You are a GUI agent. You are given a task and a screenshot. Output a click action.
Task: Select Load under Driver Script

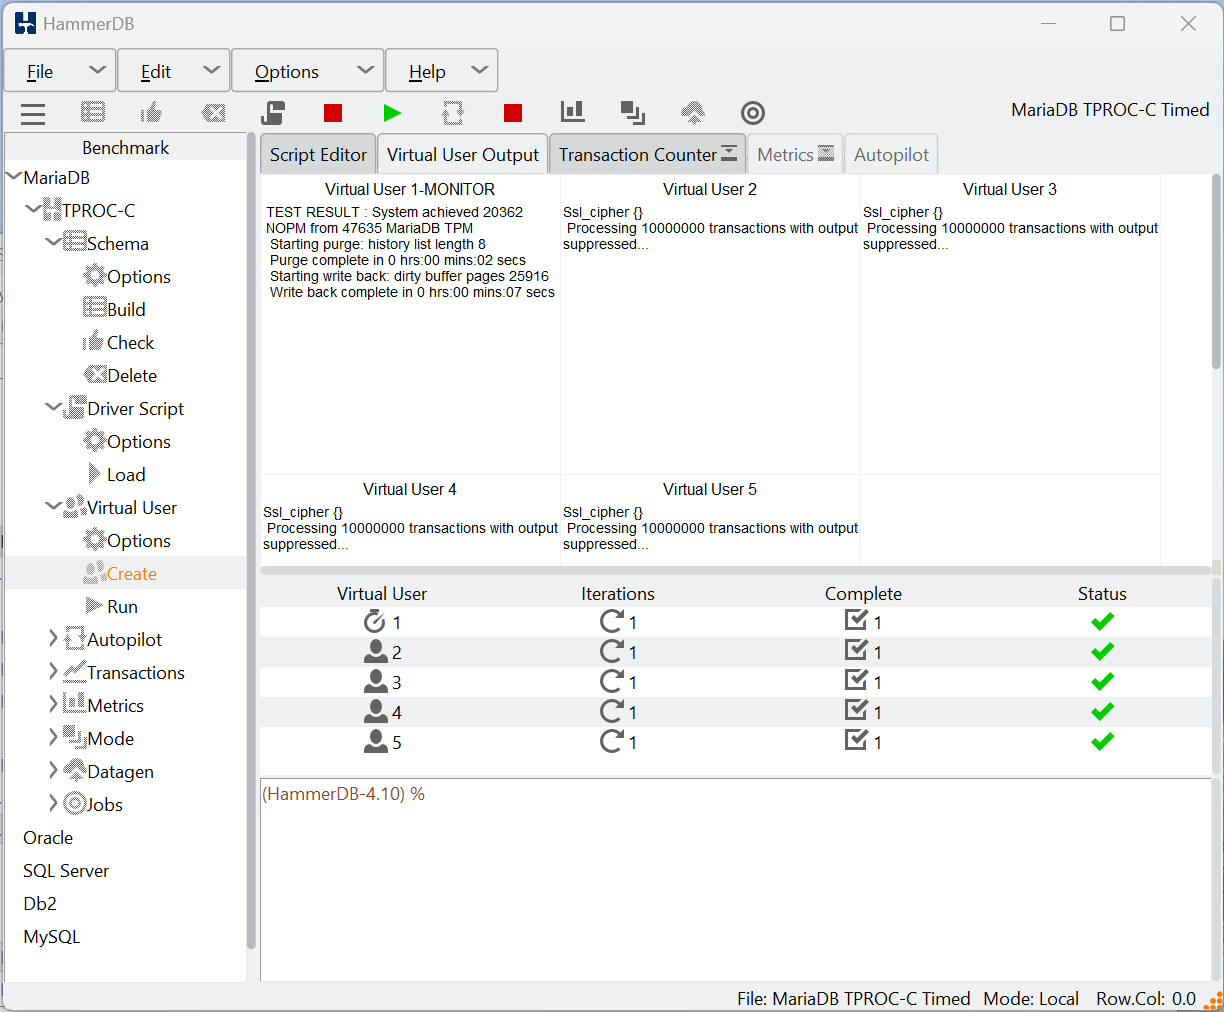click(126, 474)
